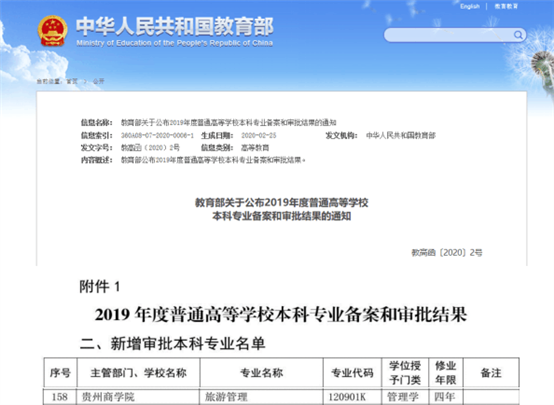Click the 附件 1 heading
554x405 pixels.
100,287
